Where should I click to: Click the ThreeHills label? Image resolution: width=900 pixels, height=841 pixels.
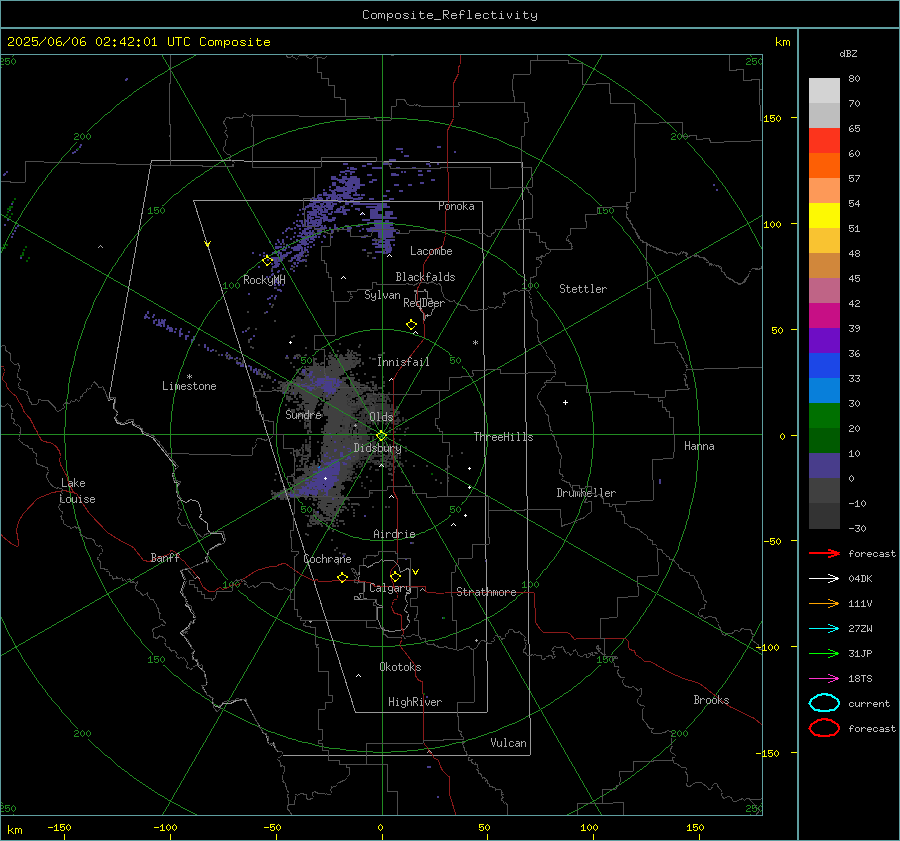click(503, 437)
